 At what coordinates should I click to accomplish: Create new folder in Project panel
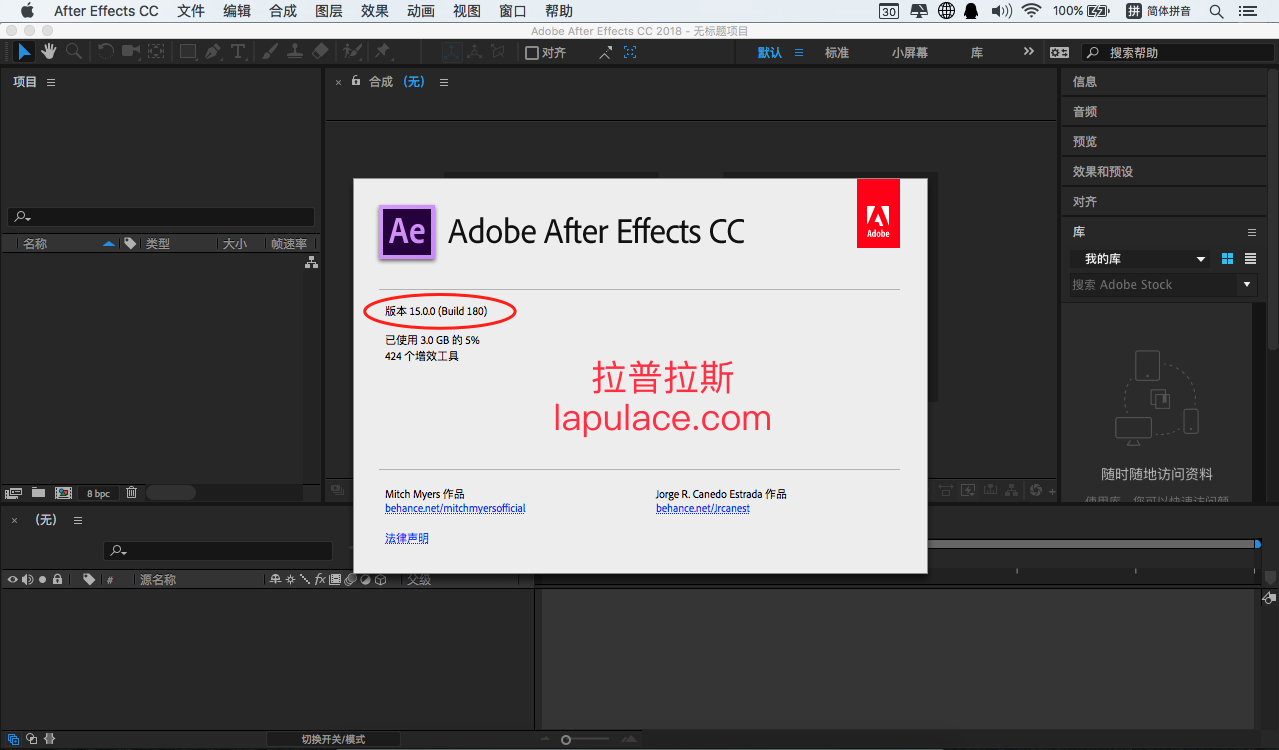tap(38, 493)
